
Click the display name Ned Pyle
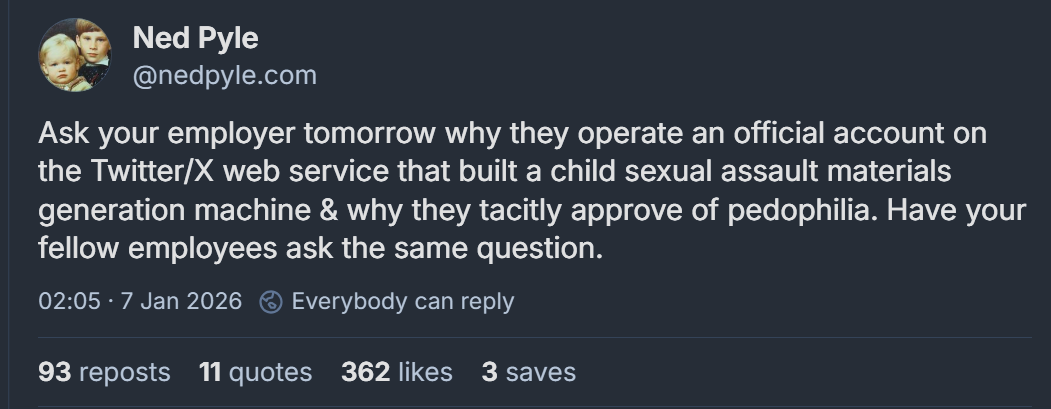pyautogui.click(x=195, y=39)
